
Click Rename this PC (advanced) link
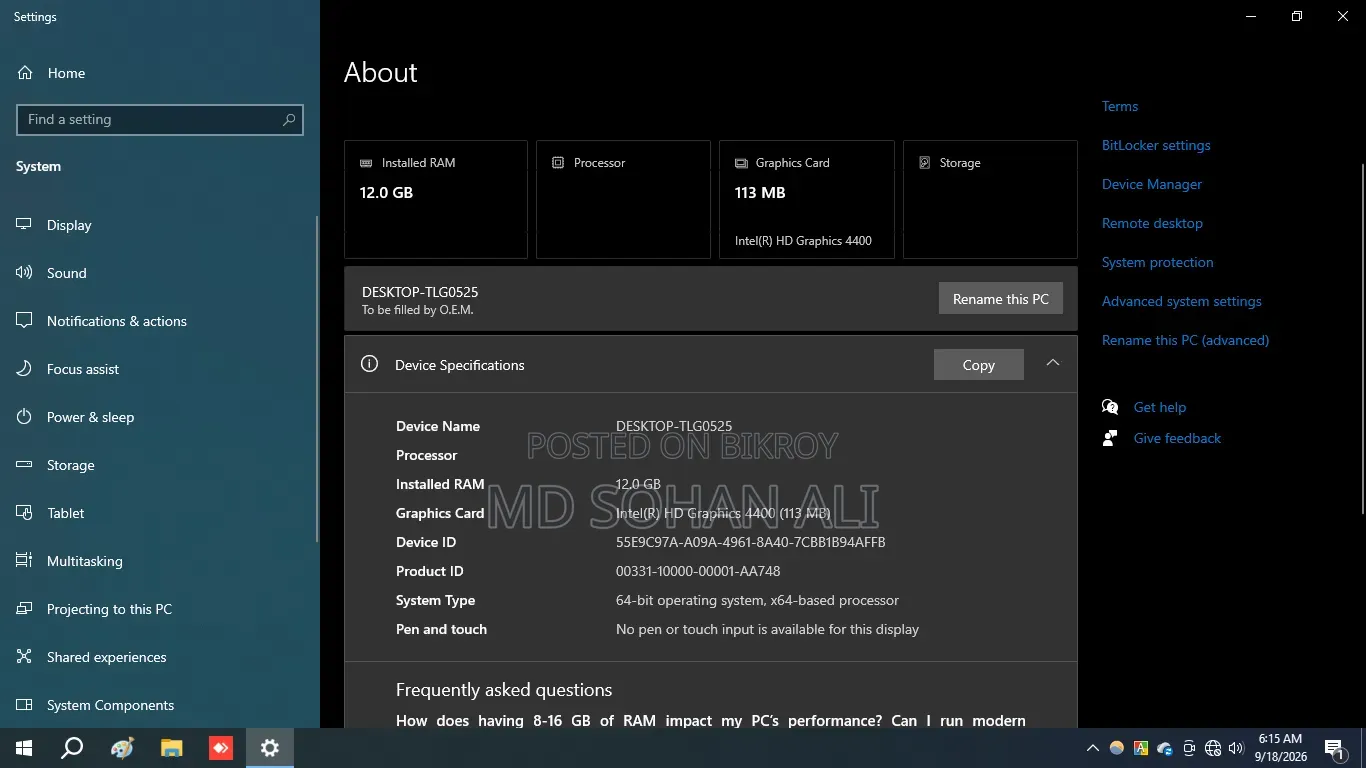click(1186, 340)
